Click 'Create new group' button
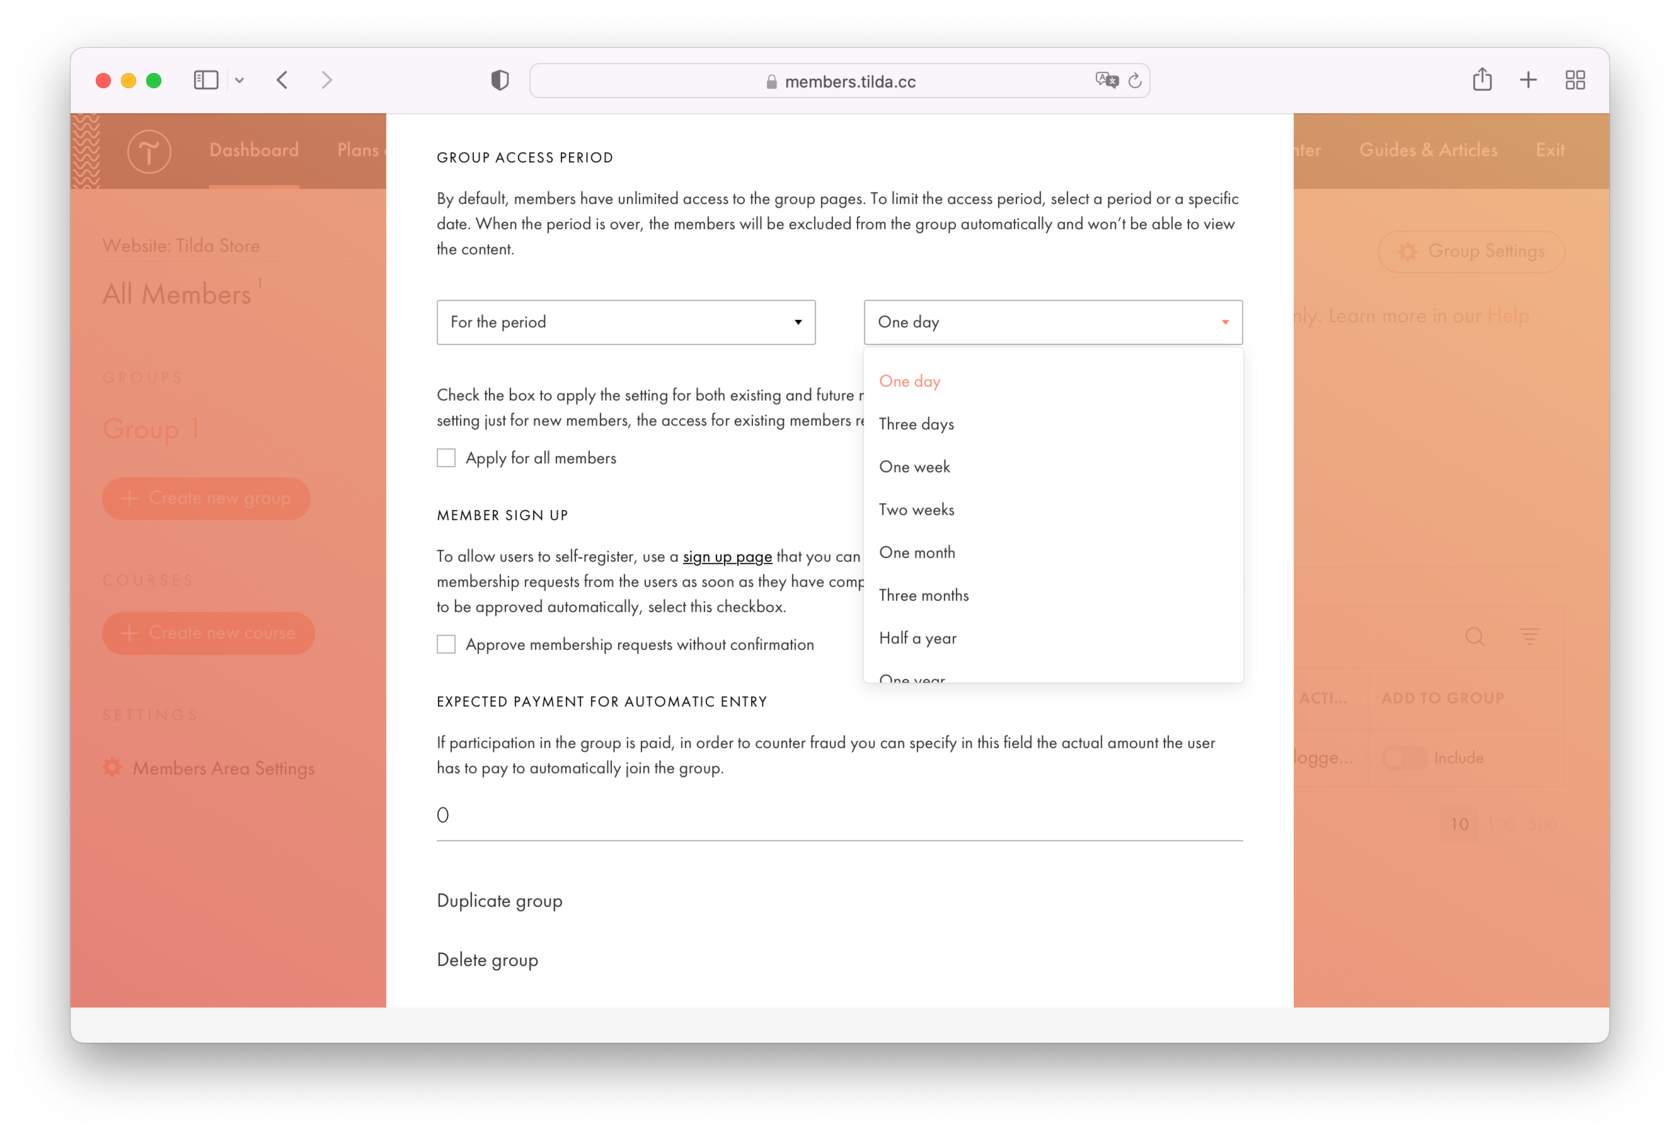The height and width of the screenshot is (1136, 1680). click(206, 498)
